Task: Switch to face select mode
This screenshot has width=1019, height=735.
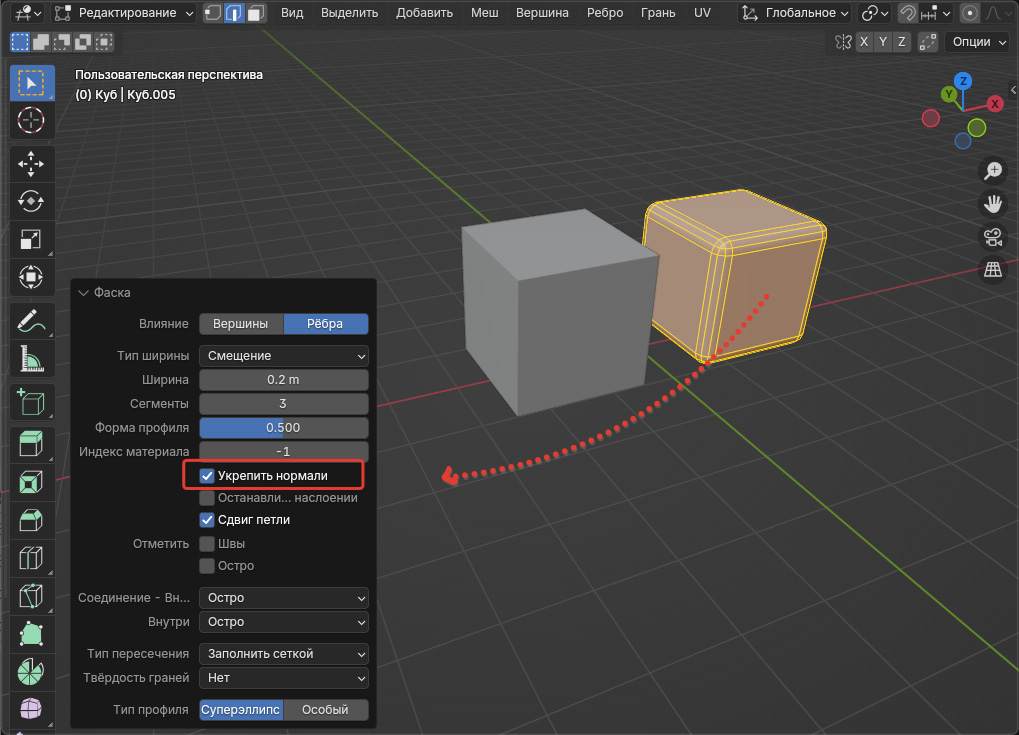Action: 255,13
